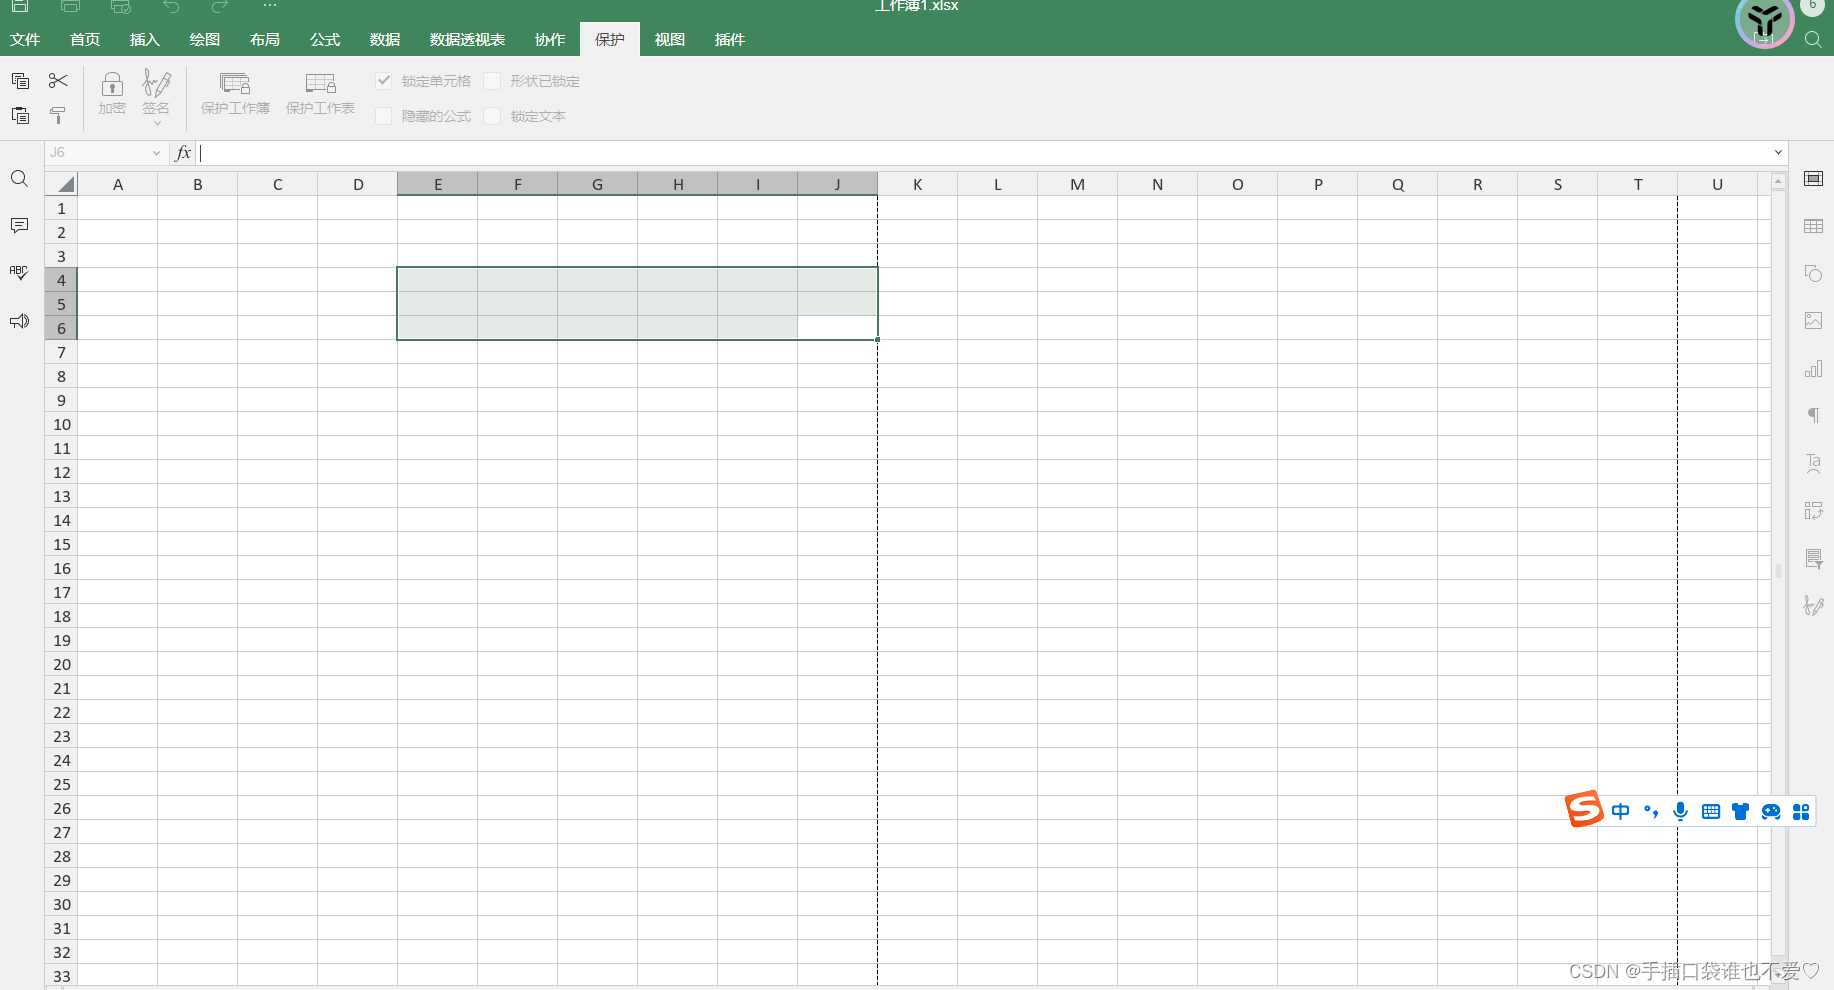This screenshot has width=1834, height=990.
Task: Switch to the 协作 tab
Action: [550, 40]
